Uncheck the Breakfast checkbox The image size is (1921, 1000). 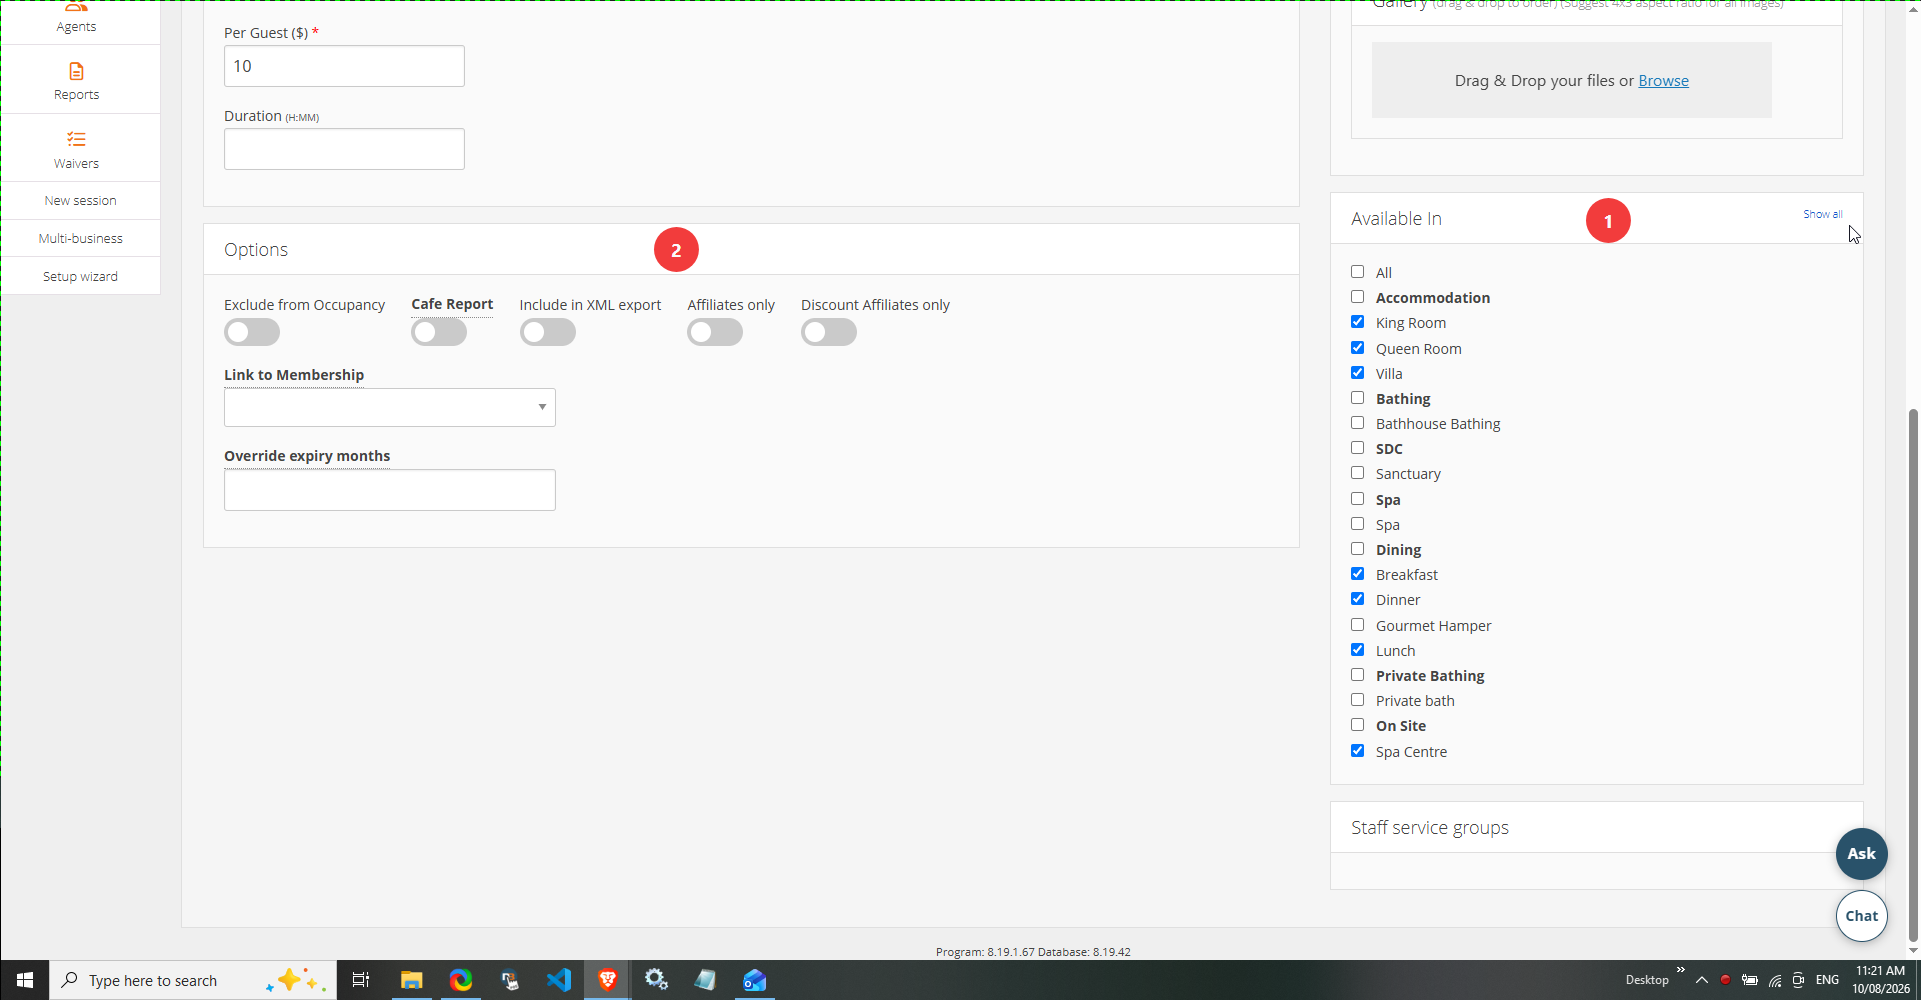point(1357,574)
